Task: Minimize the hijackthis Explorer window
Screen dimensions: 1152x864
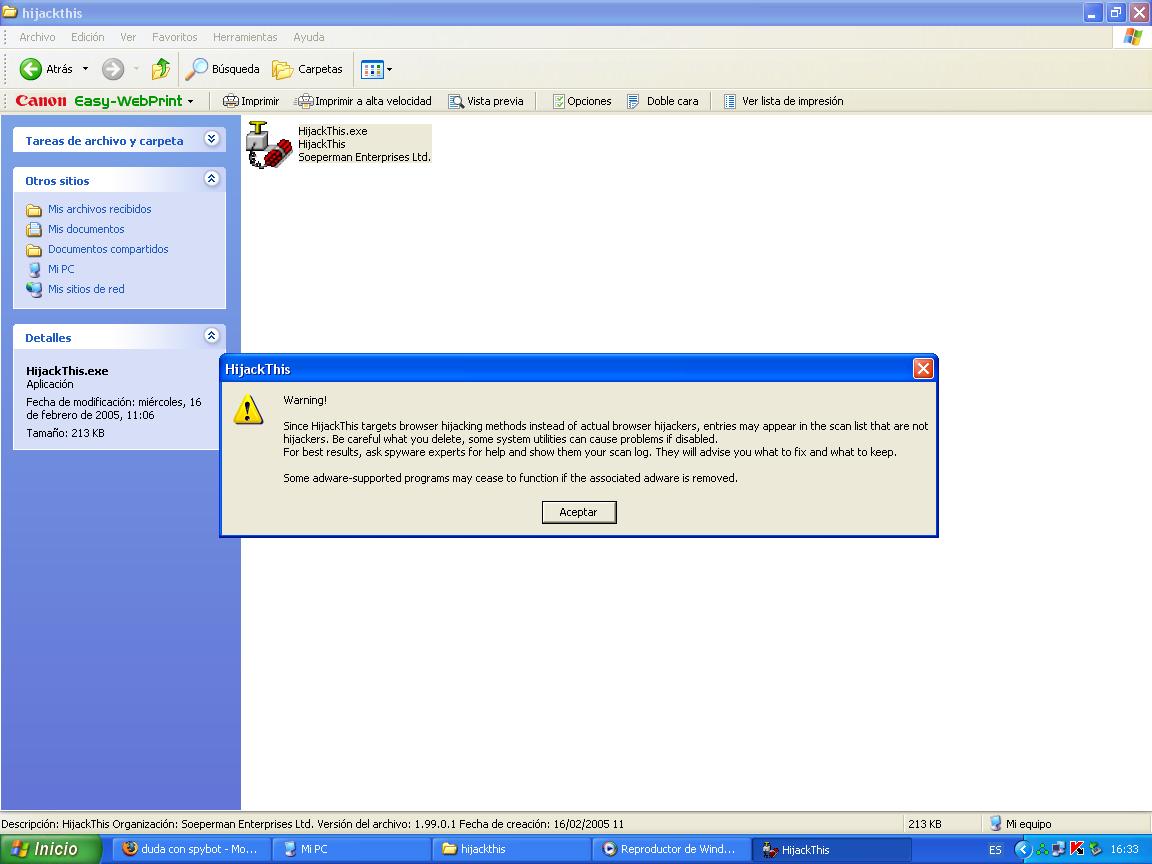Action: click(x=1092, y=12)
